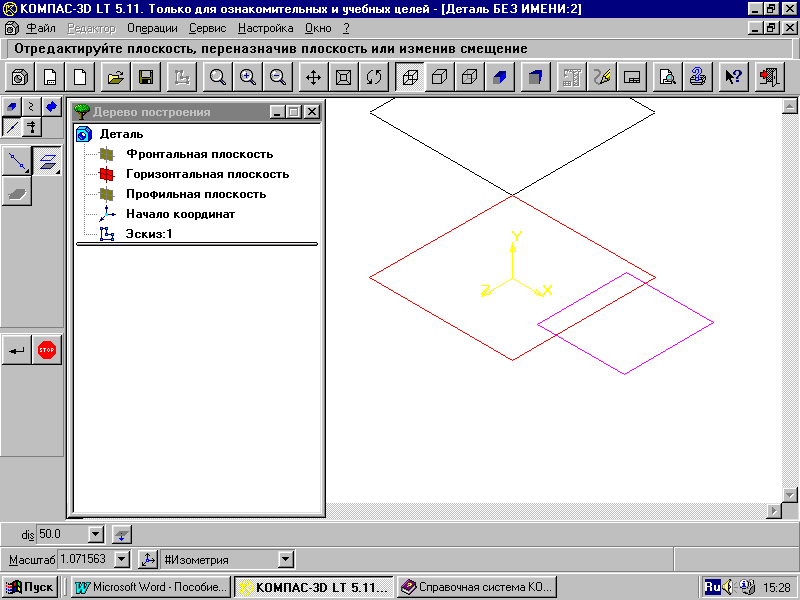Viewport: 800px width, 600px height.
Task: Open a file with the folder icon
Action: (x=116, y=77)
